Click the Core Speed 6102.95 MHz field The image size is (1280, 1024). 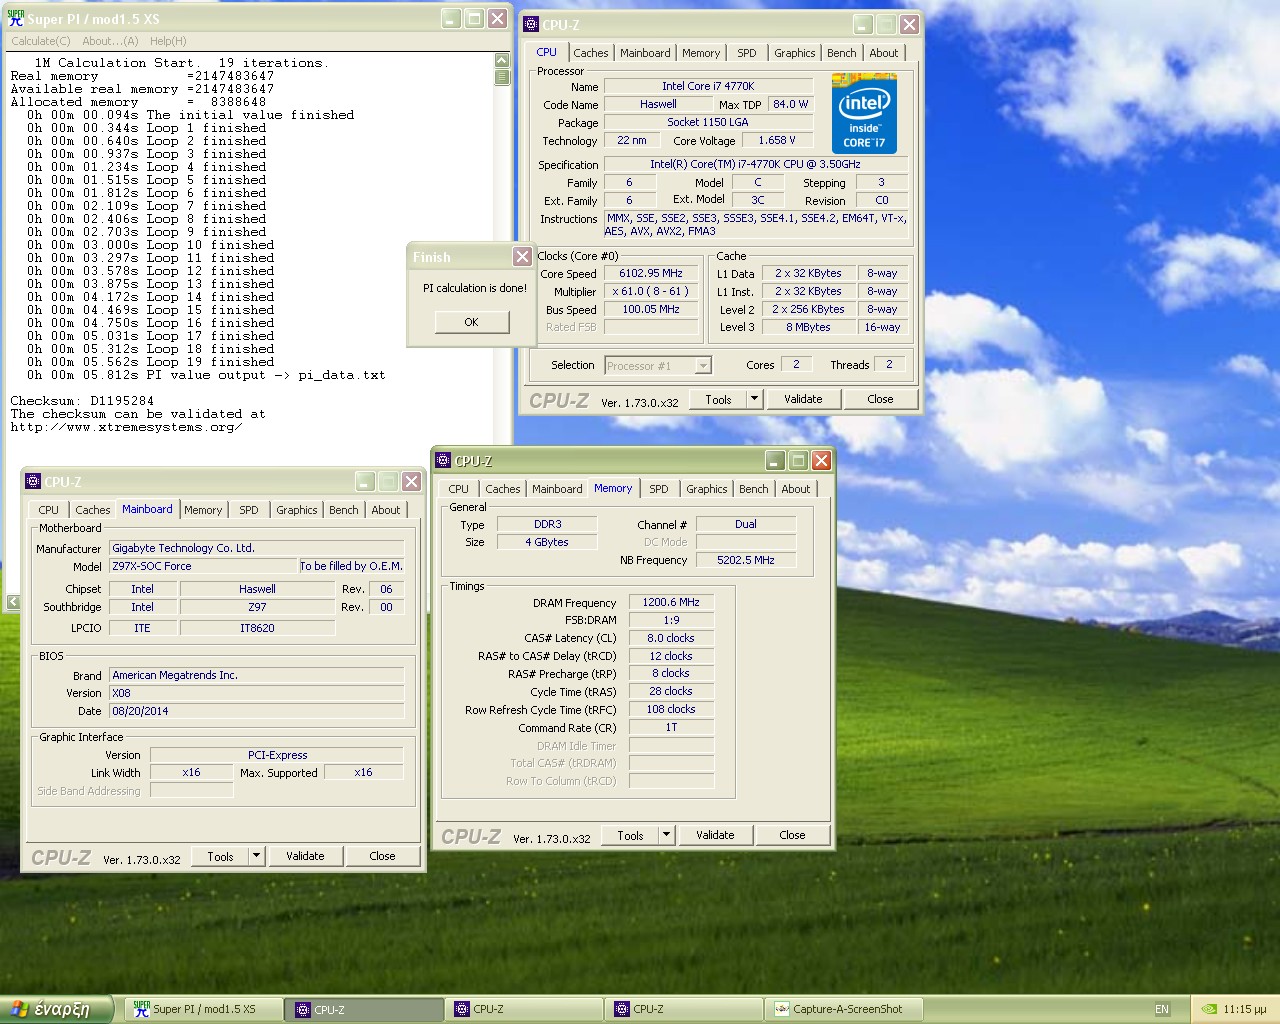click(x=650, y=273)
